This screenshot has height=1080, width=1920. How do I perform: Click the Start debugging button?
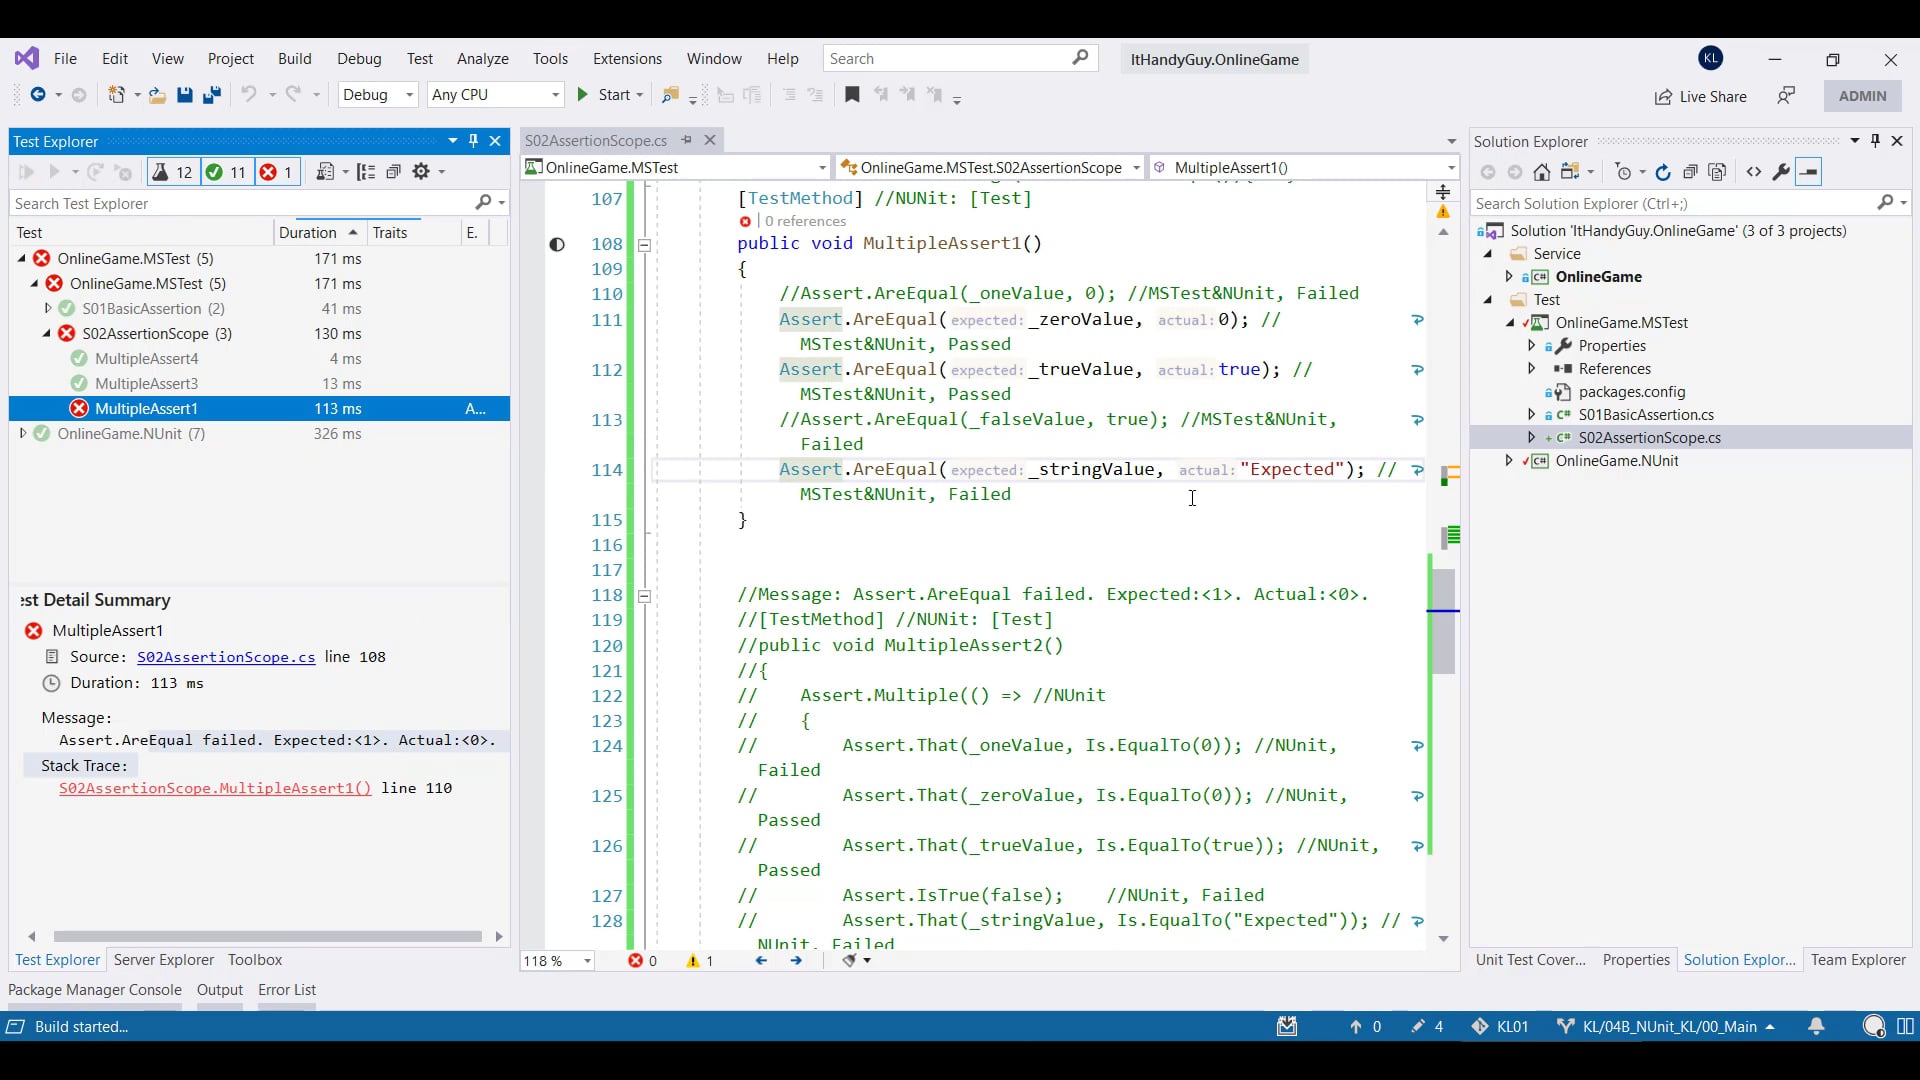coord(603,95)
